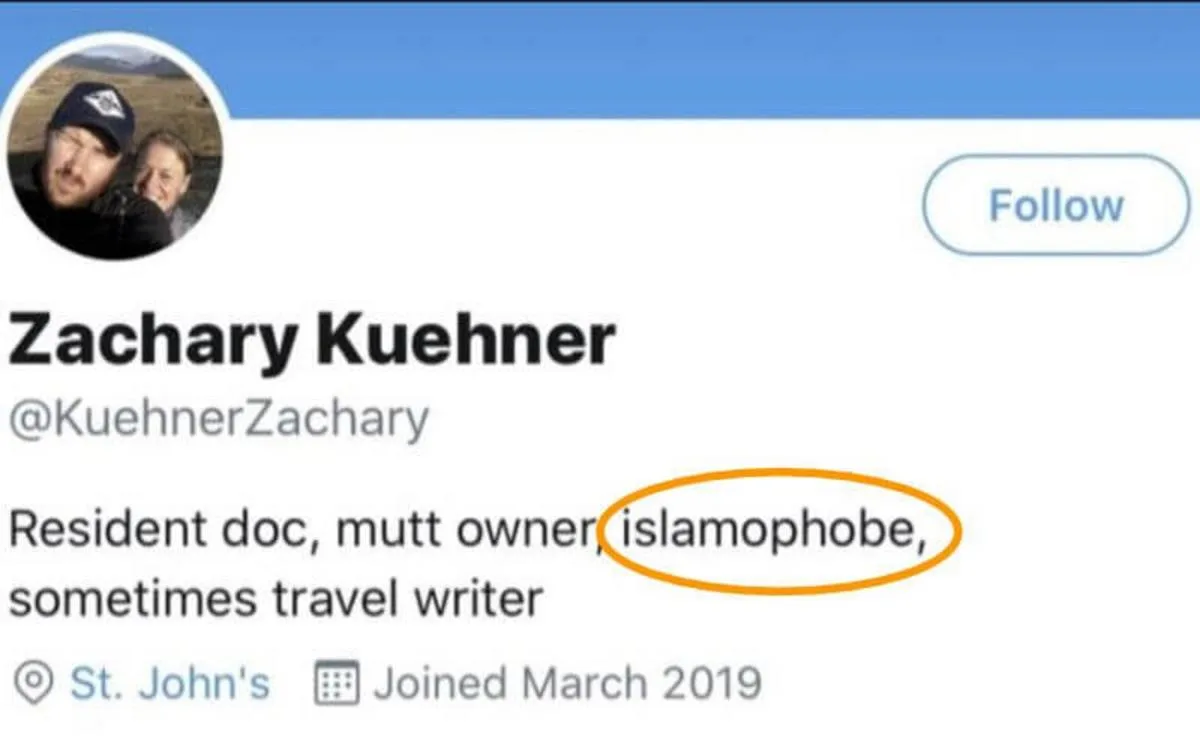This screenshot has width=1200, height=750.
Task: Click the year 2019 in join date
Action: coord(711,684)
